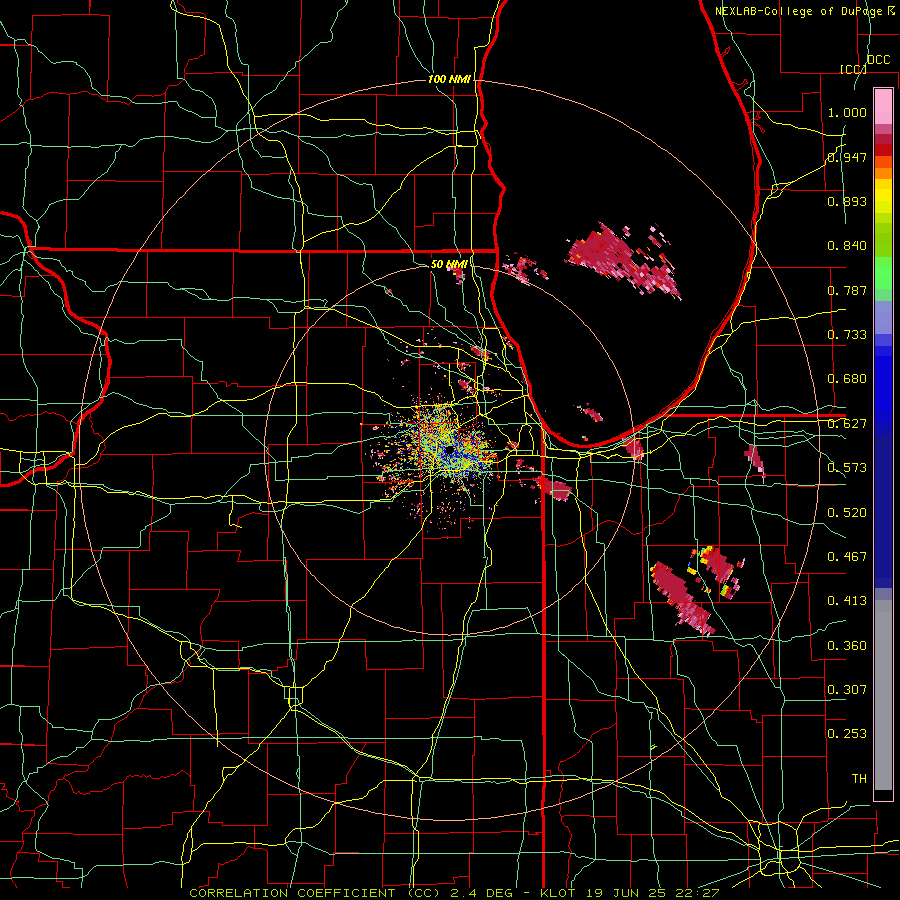Click the 0.787 scale value
900x900 pixels.
click(x=847, y=290)
